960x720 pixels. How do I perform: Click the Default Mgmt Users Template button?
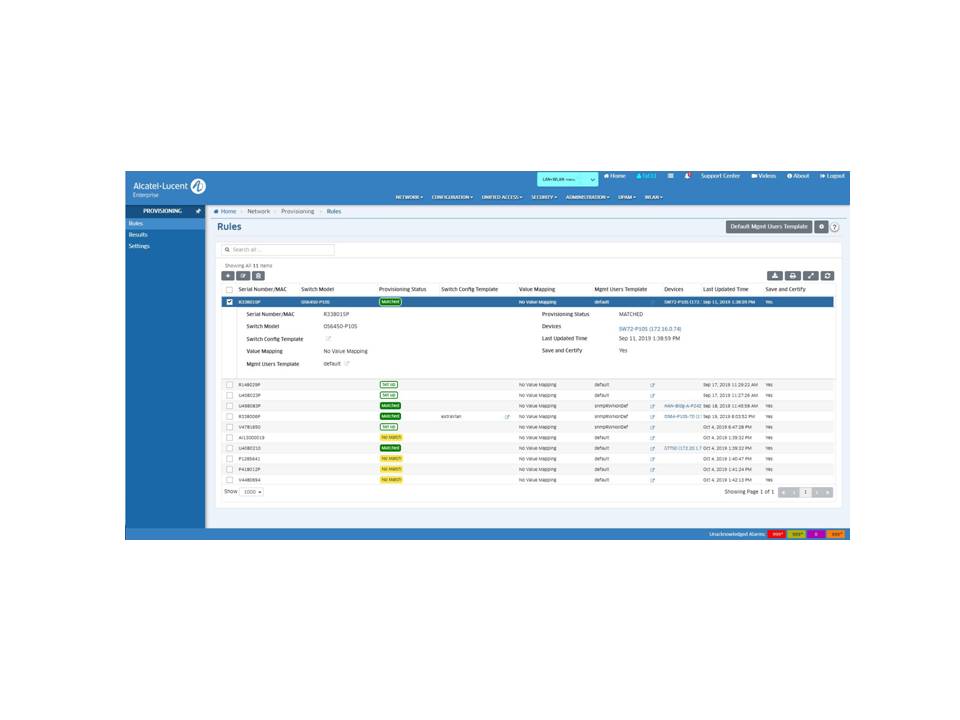[769, 227]
